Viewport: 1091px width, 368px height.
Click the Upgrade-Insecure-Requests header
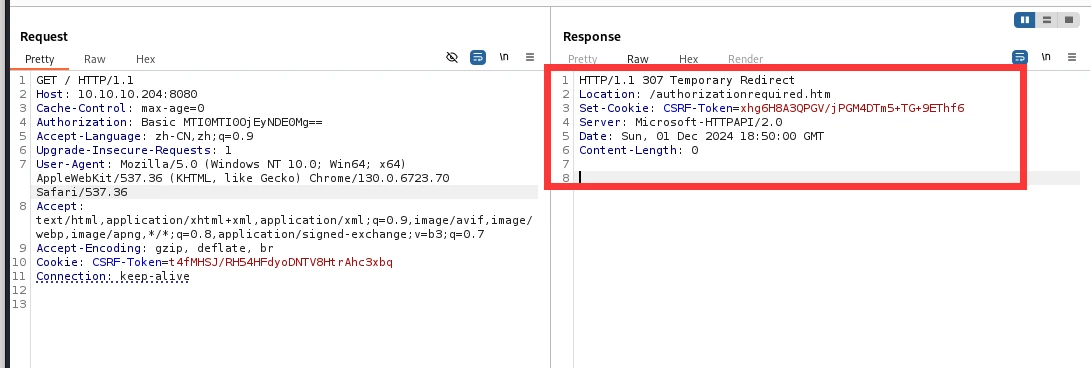[134, 150]
